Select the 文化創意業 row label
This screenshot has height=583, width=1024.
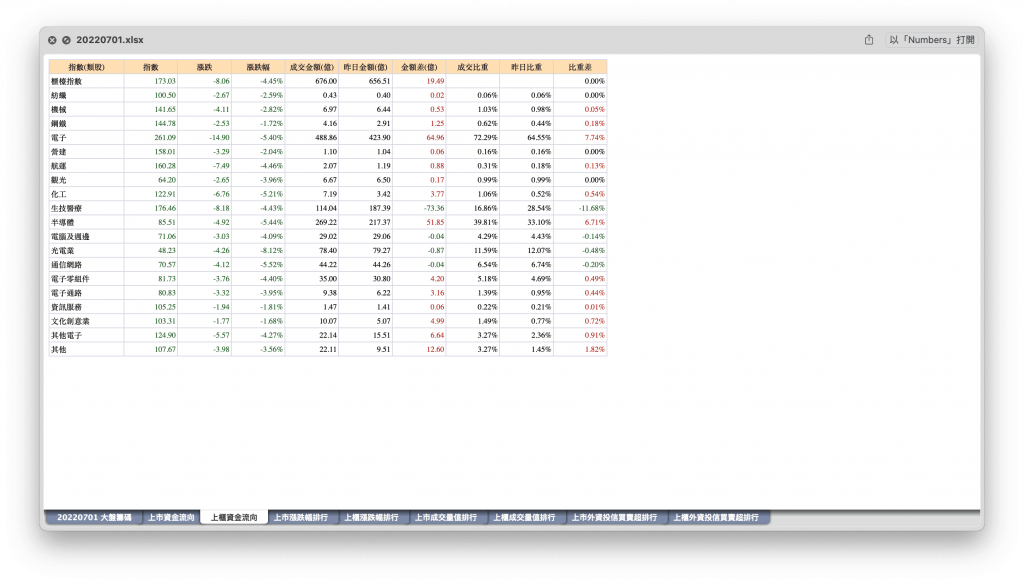(71, 321)
